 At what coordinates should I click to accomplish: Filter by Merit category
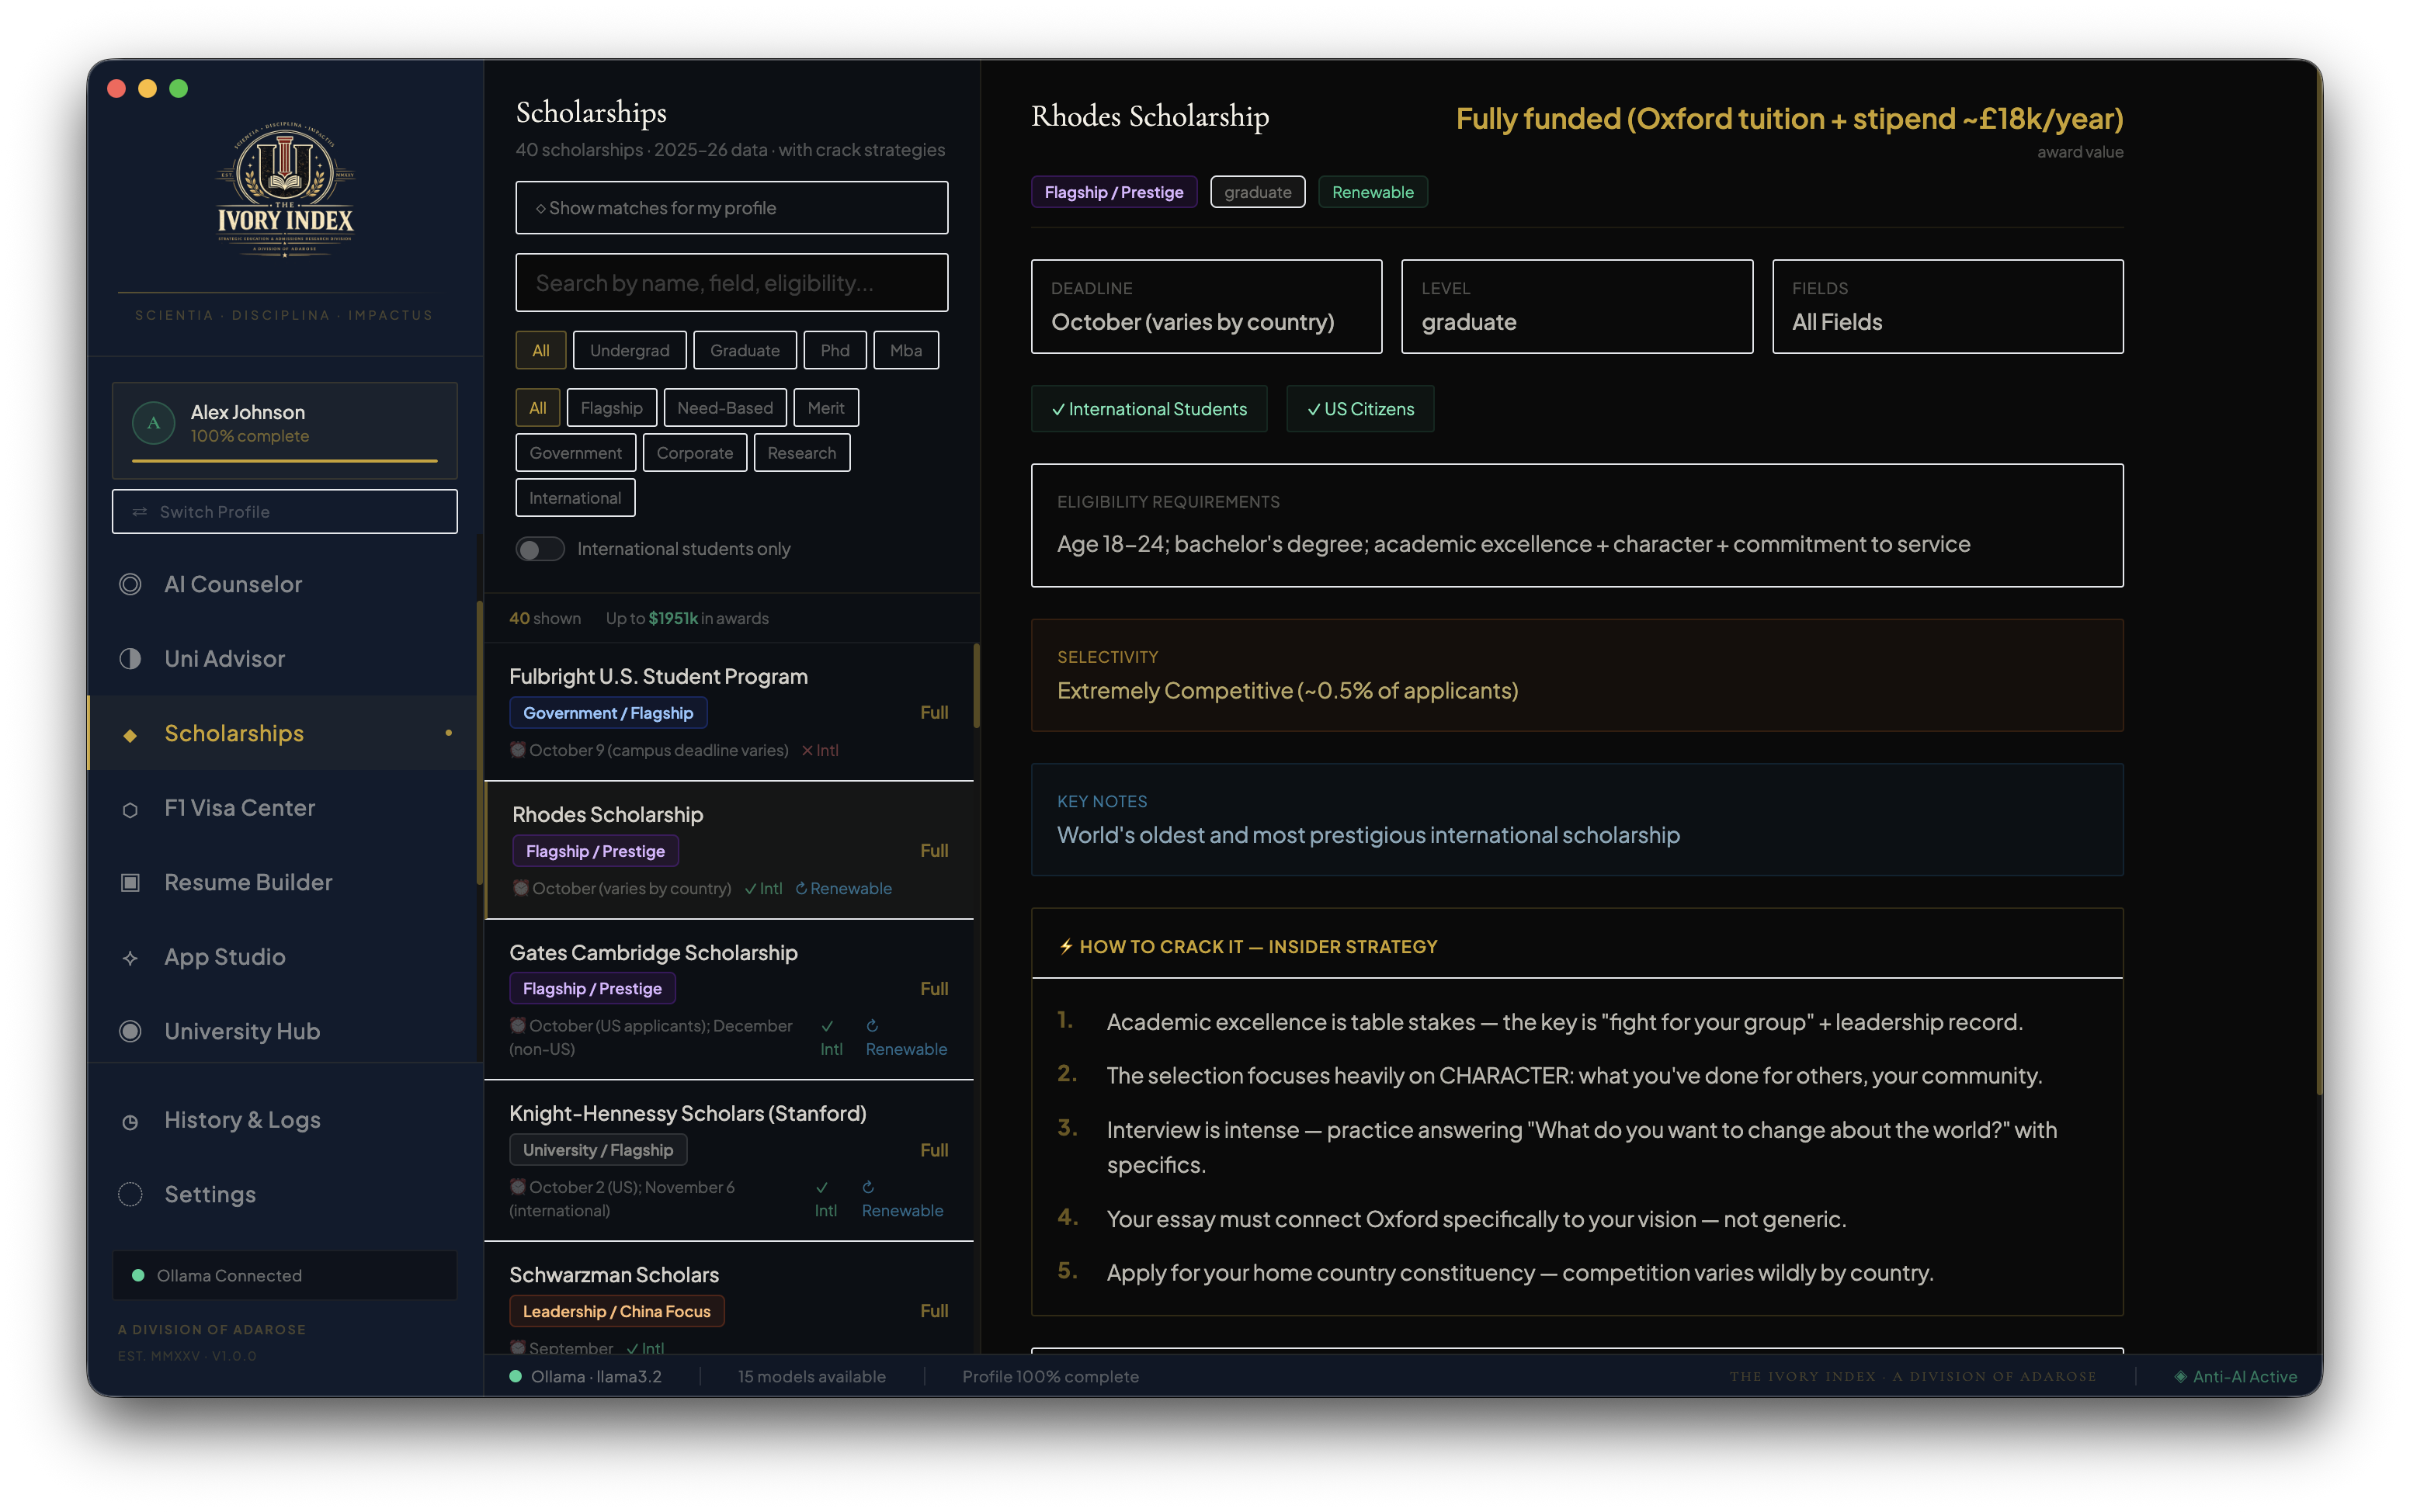[826, 408]
